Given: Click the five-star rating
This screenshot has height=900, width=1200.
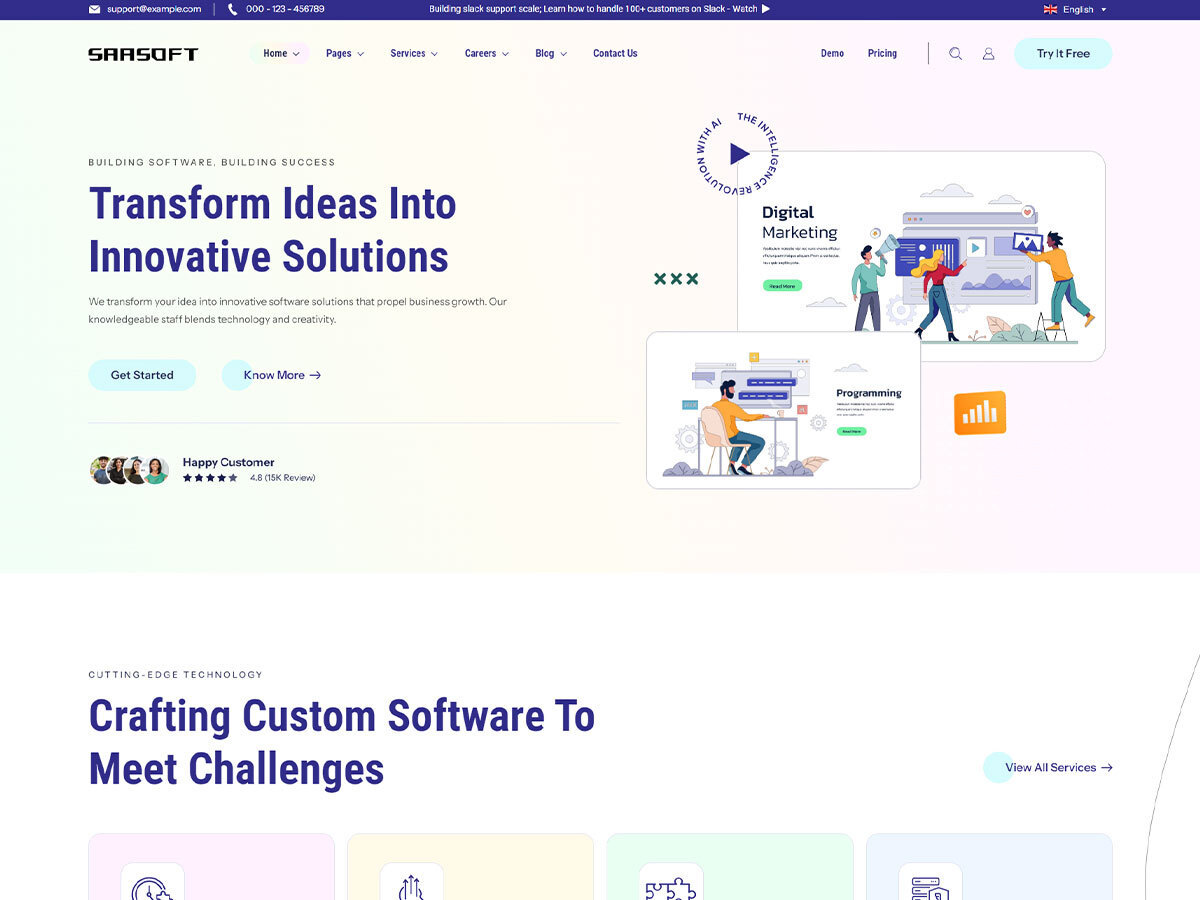Looking at the screenshot, I should [x=210, y=478].
